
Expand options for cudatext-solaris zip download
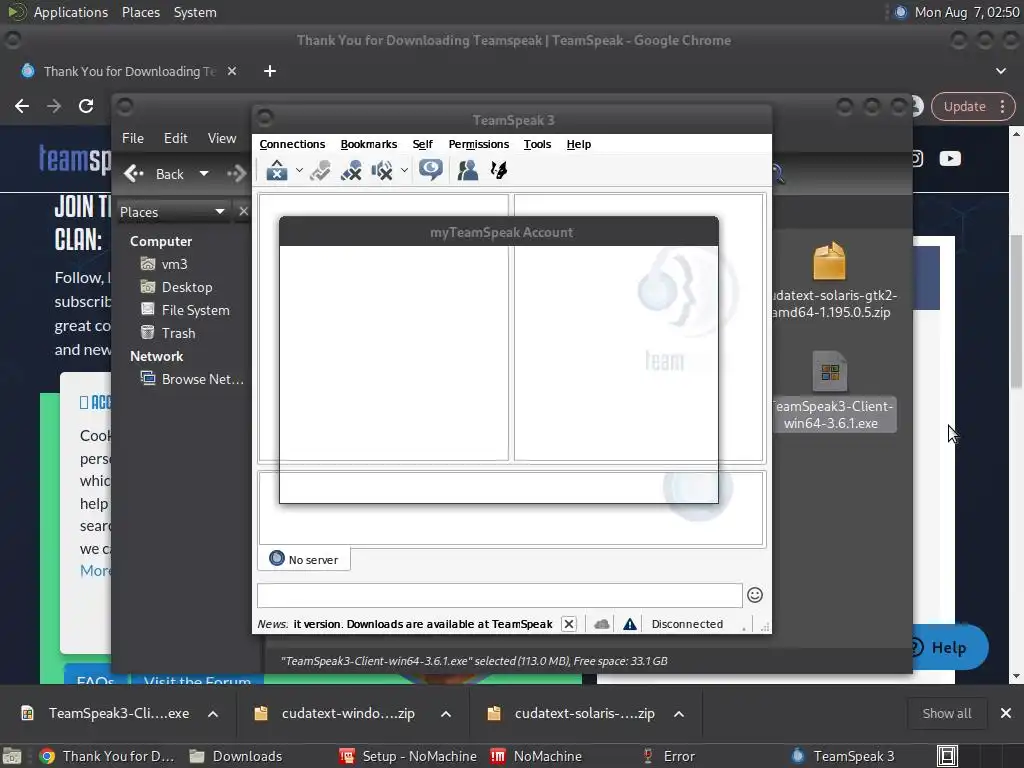(679, 714)
